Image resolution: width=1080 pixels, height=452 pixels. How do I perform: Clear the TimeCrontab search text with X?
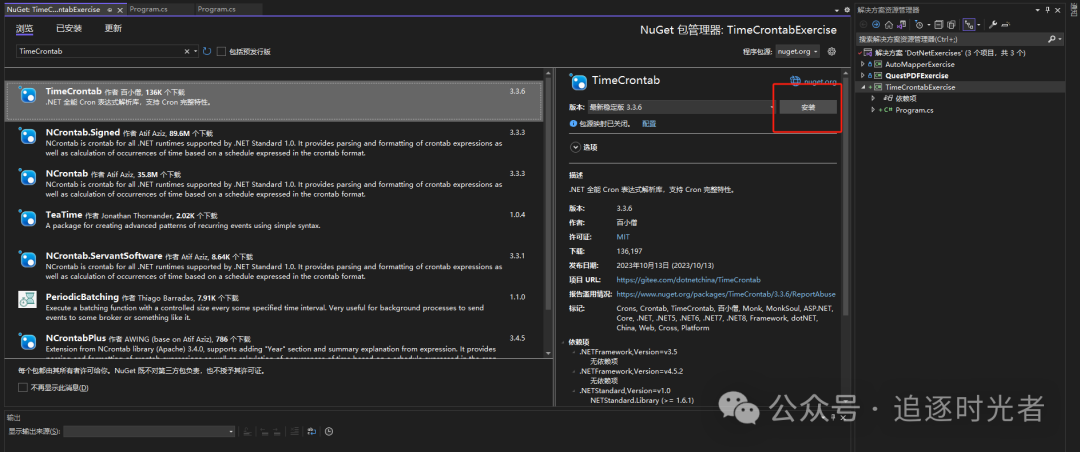click(x=187, y=51)
